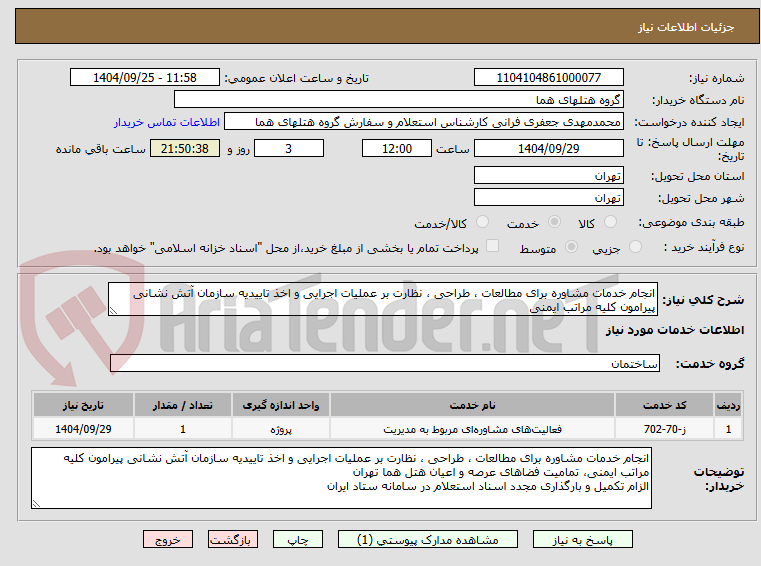Click the پاسخ به نیاز button
This screenshot has height=566, width=761.
pos(582,539)
